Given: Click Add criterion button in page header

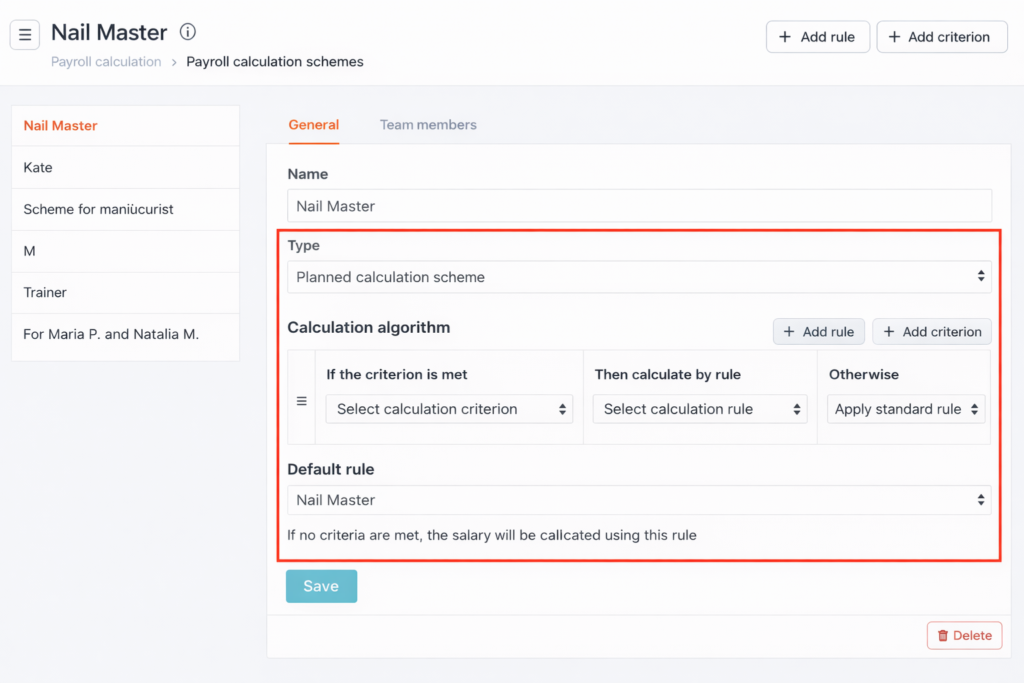Looking at the screenshot, I should pos(942,37).
